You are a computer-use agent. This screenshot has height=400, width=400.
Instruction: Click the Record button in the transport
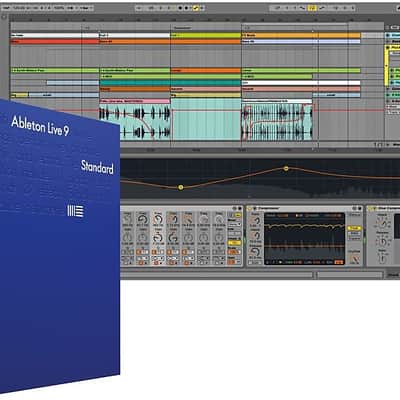click(x=187, y=8)
